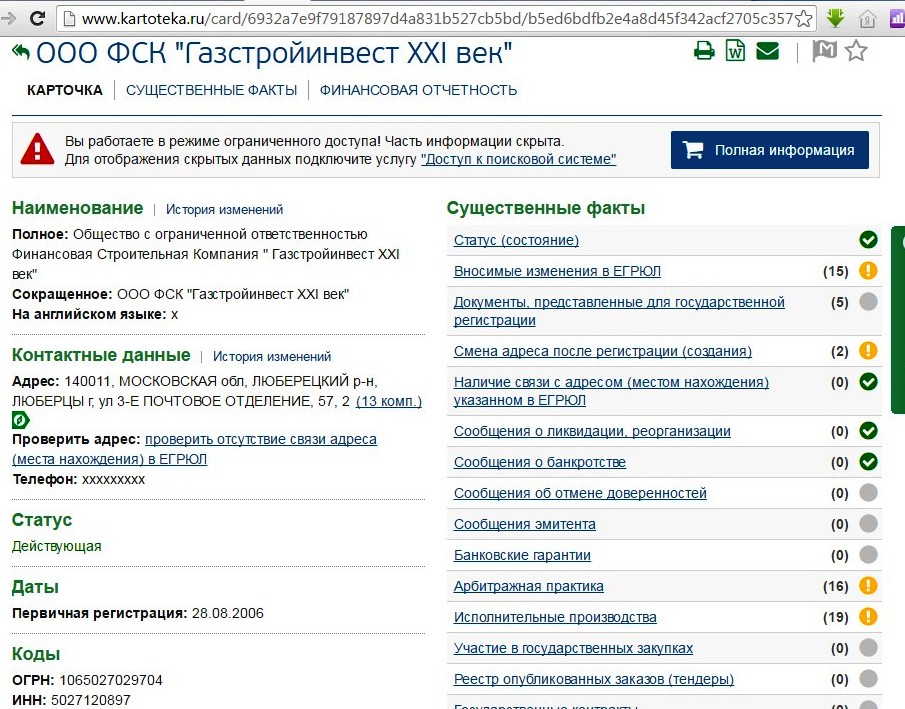Click the company title ООО ФСК heading
The height and width of the screenshot is (709, 905).
(274, 53)
